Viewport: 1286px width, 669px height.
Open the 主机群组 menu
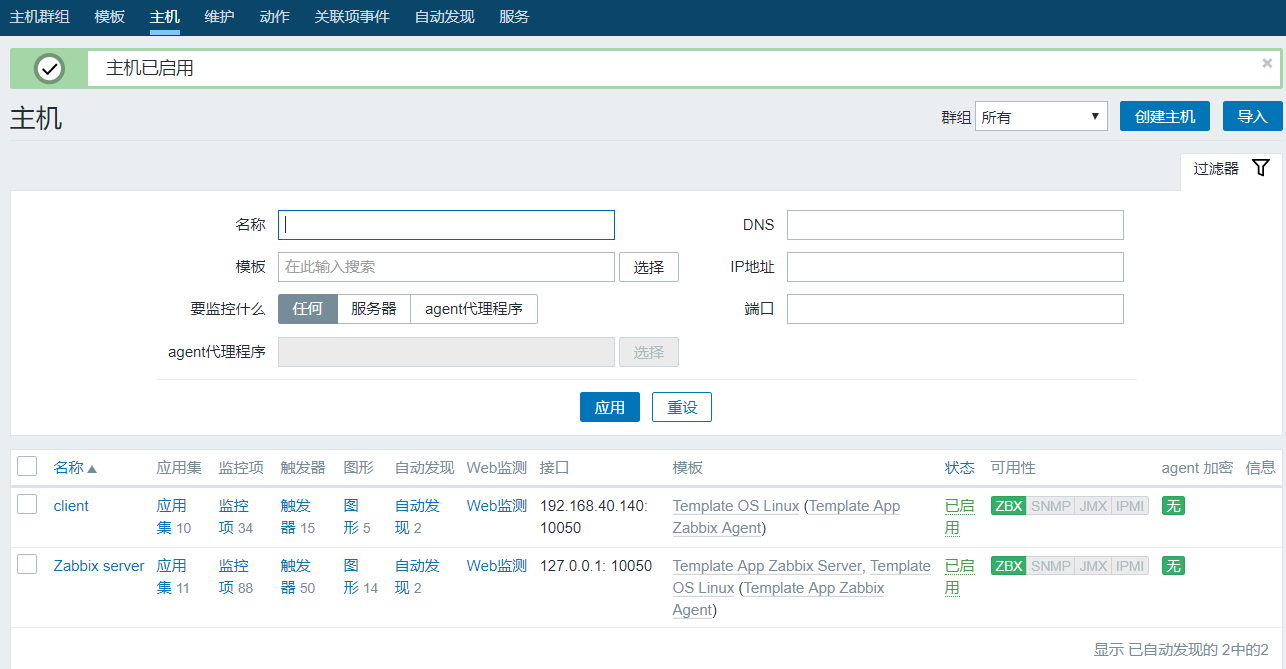pos(40,17)
